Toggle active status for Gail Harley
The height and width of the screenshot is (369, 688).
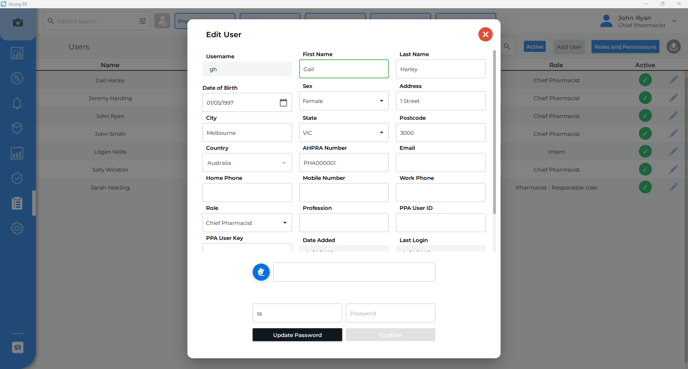pyautogui.click(x=645, y=80)
